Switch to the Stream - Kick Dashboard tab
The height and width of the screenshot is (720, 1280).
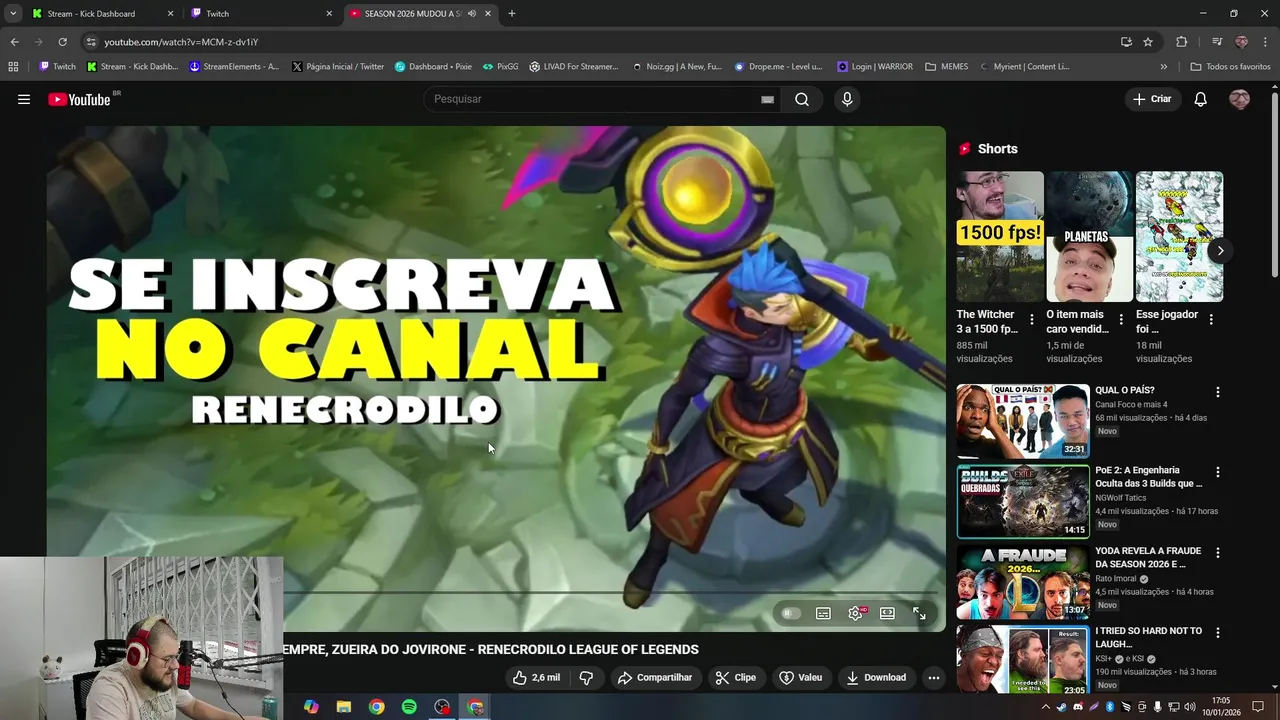(102, 14)
